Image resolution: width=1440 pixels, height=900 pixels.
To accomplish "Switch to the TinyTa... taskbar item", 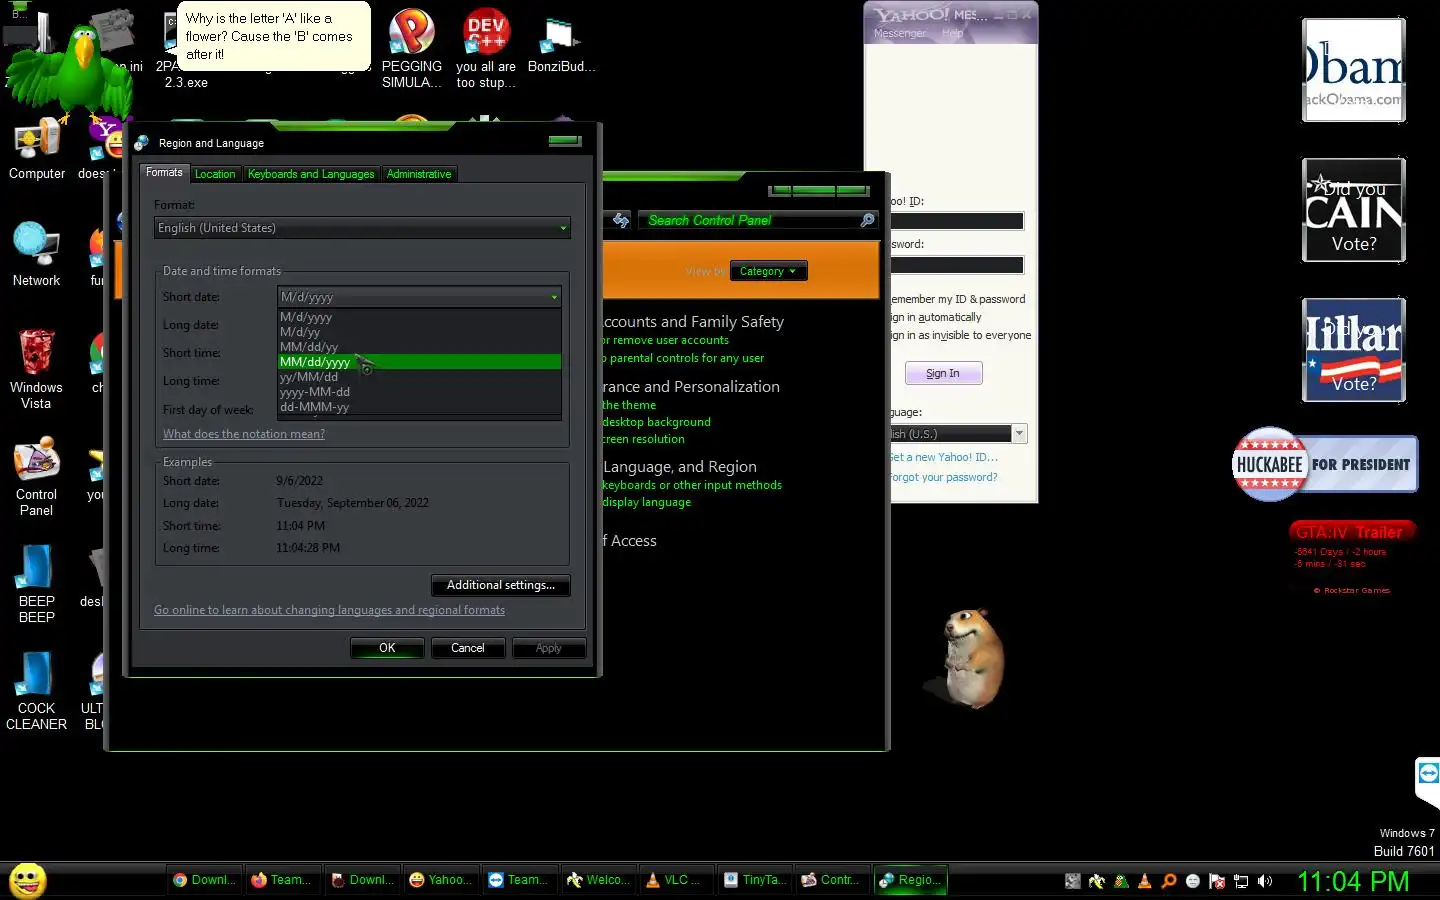I will pos(756,880).
